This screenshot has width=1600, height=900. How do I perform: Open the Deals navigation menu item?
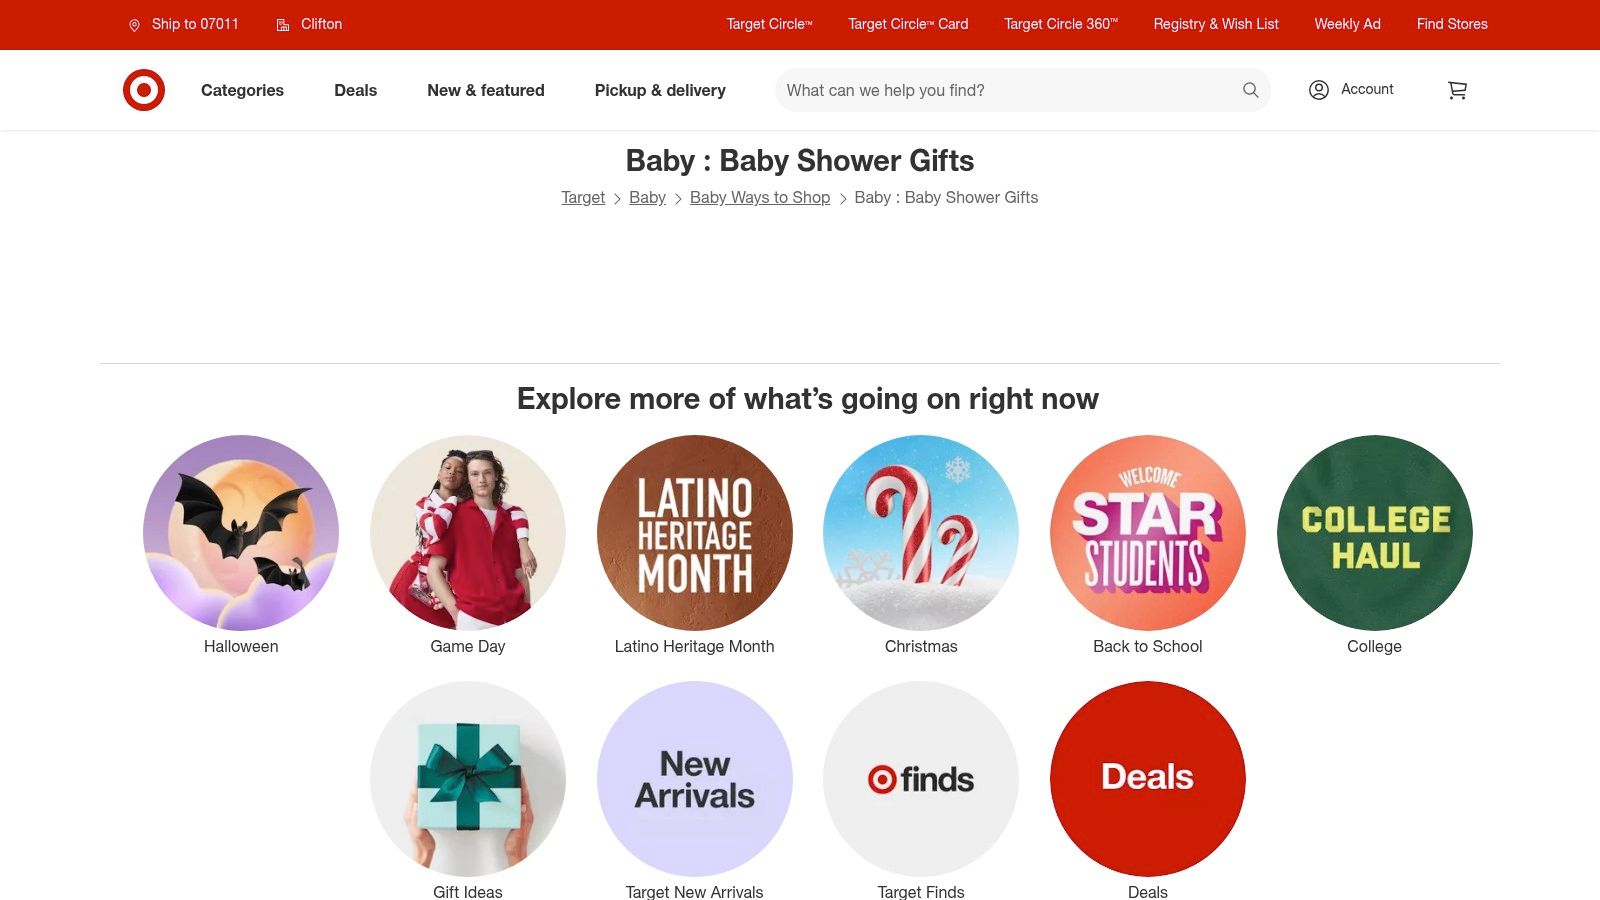(x=355, y=90)
